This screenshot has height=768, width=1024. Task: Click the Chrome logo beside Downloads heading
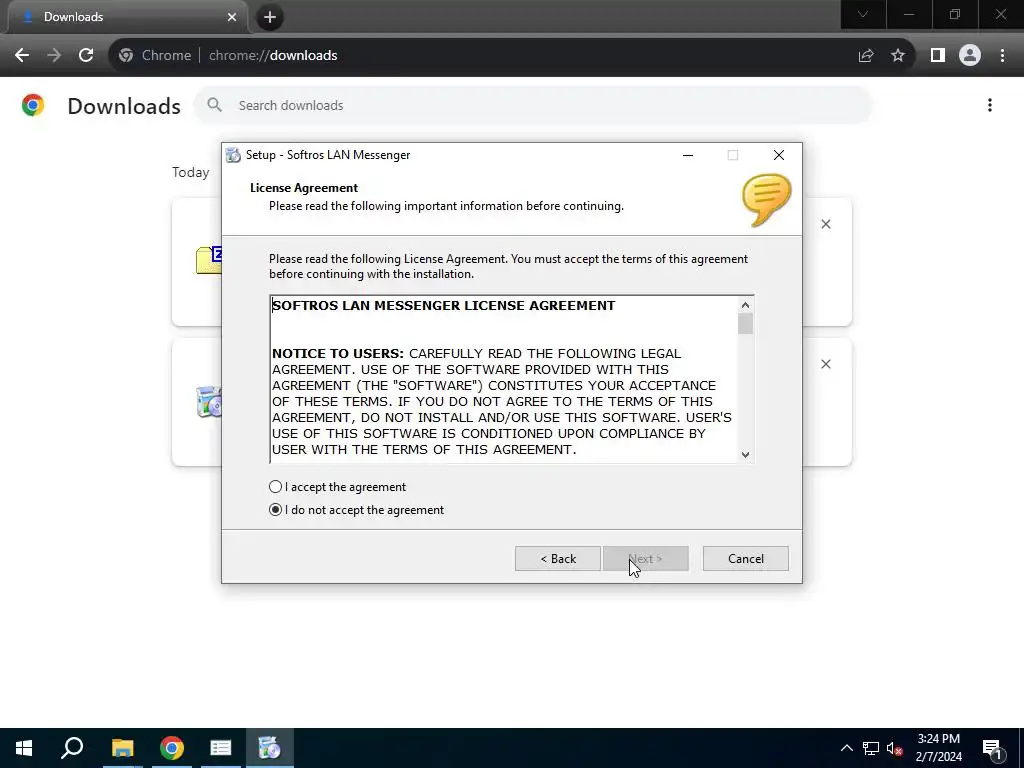33,105
